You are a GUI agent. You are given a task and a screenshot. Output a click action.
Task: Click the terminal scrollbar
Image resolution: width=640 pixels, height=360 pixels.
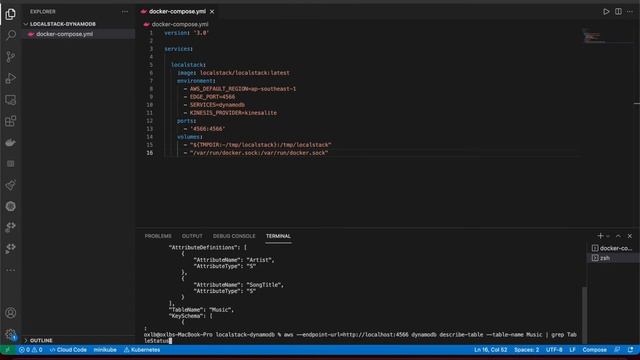click(x=584, y=315)
